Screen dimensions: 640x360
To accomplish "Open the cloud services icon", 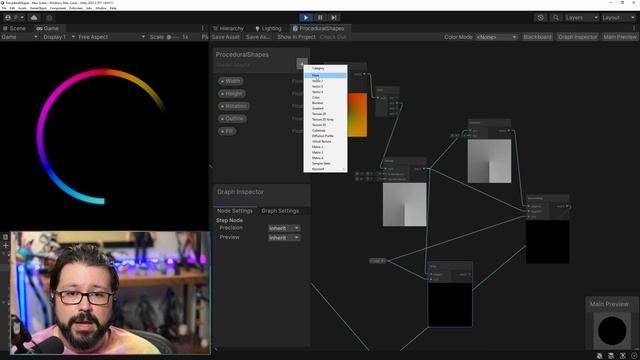I will click(34, 18).
